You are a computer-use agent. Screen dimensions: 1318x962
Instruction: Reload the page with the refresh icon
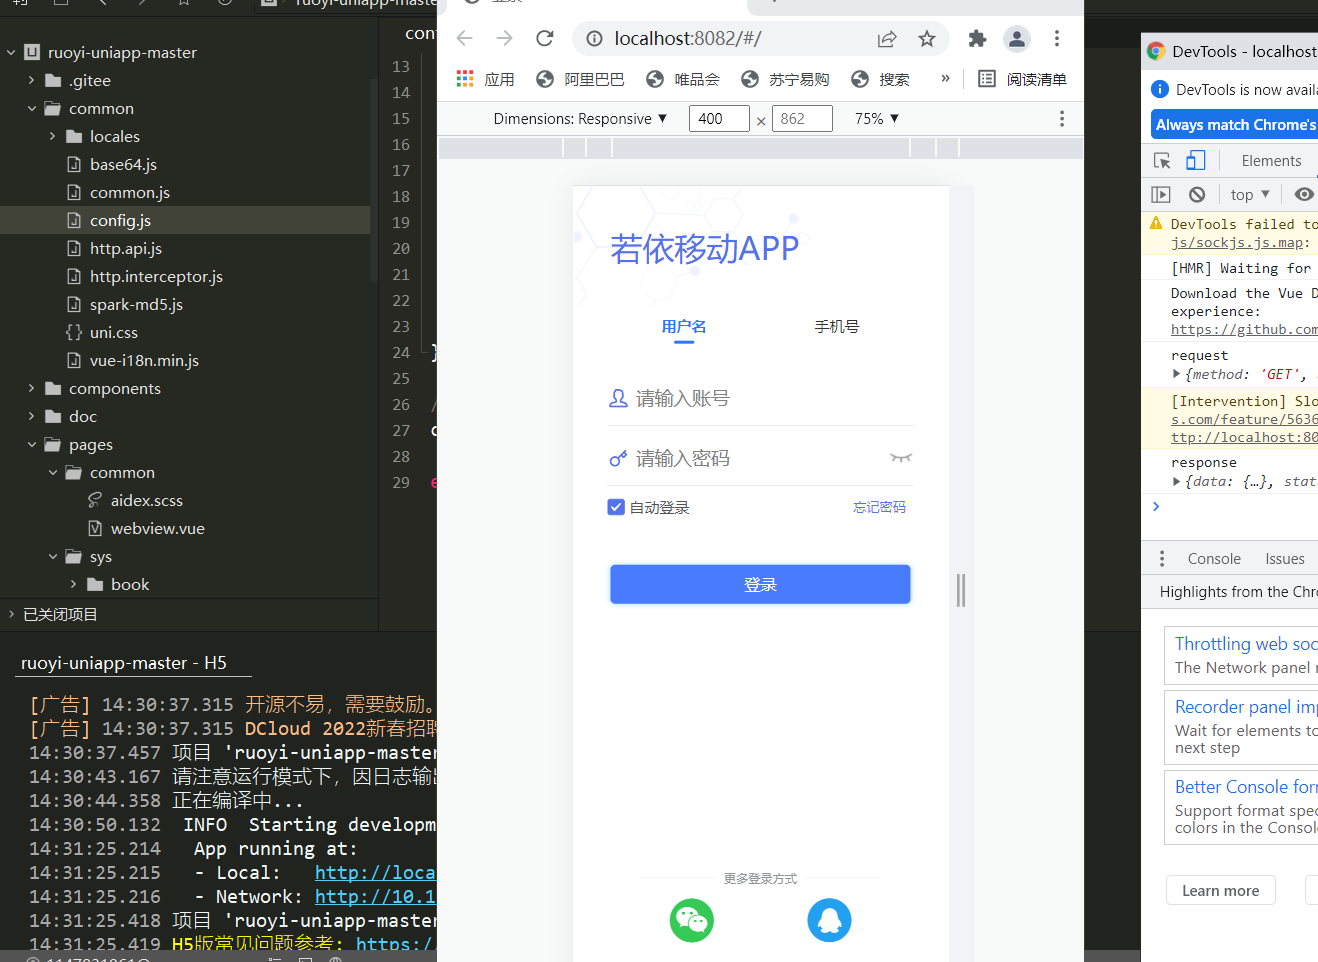click(544, 38)
